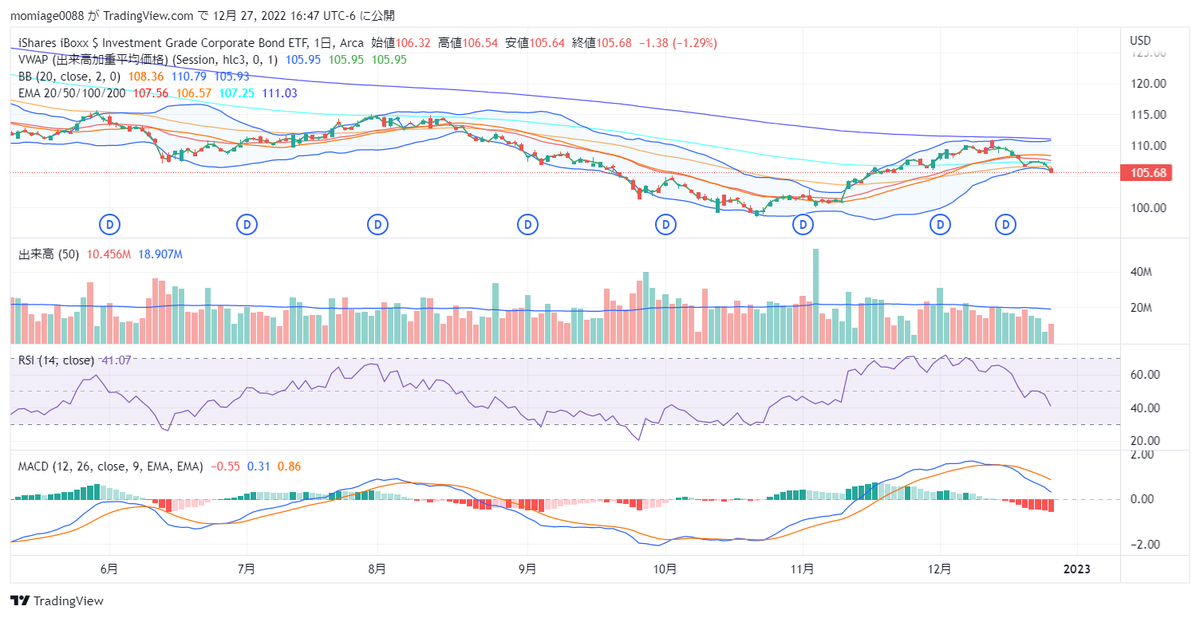Click the 高値106.54 high value
1200x618 pixels.
coord(467,43)
